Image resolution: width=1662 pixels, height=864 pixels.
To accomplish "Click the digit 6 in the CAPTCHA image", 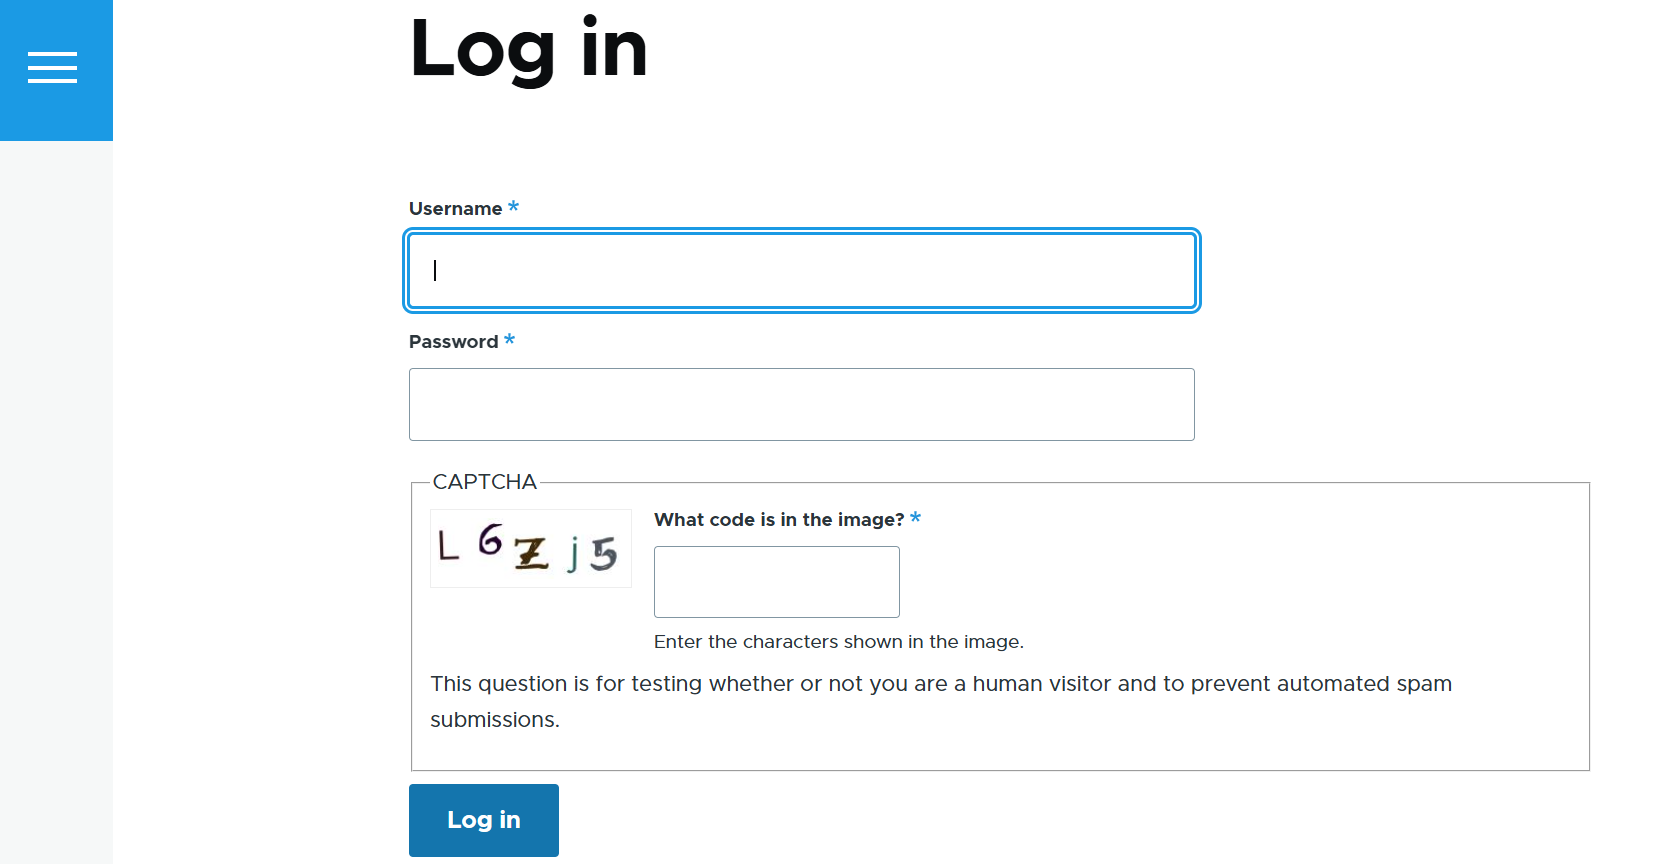I will tap(490, 540).
